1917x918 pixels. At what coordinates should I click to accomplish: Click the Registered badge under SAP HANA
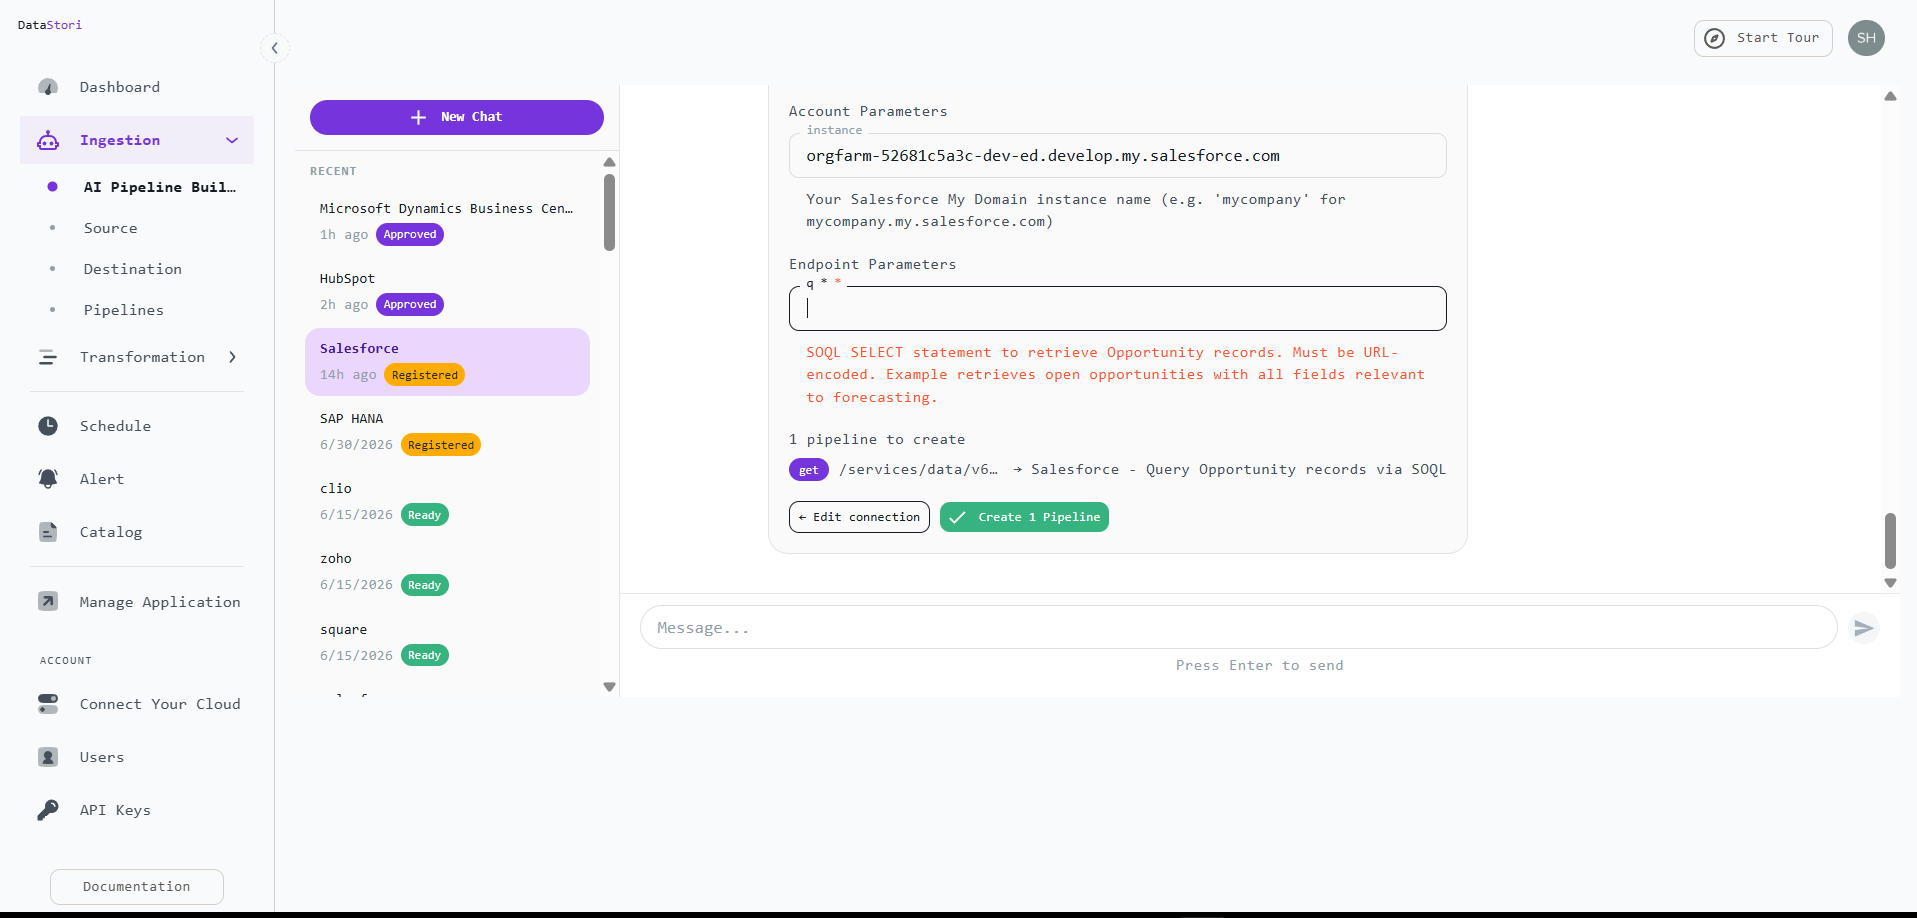[x=441, y=445]
